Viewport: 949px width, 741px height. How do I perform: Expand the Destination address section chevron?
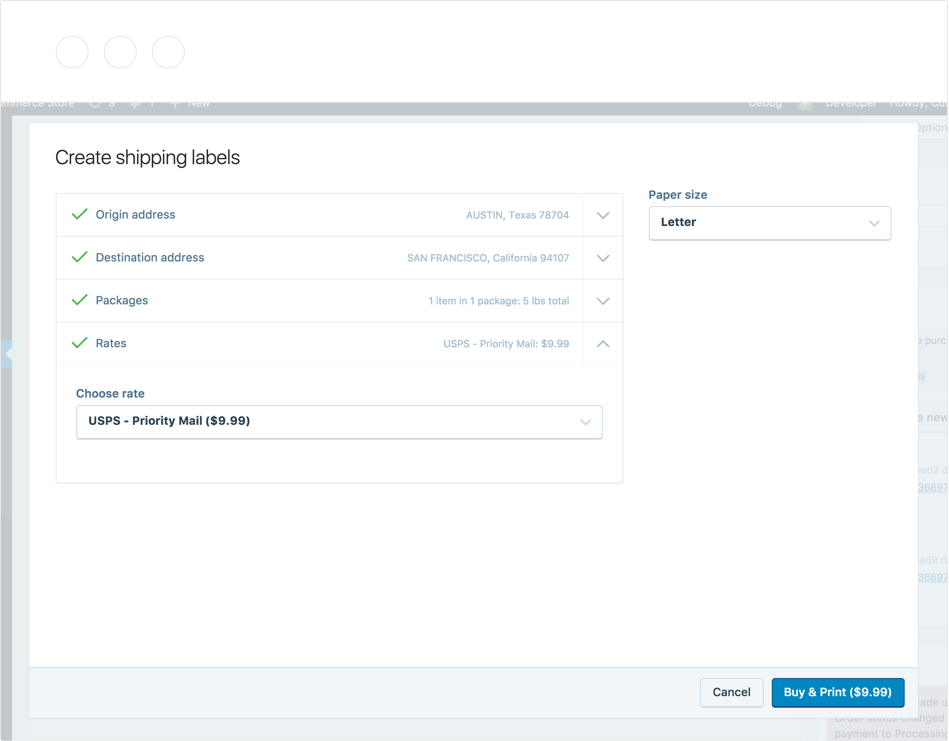(x=603, y=259)
